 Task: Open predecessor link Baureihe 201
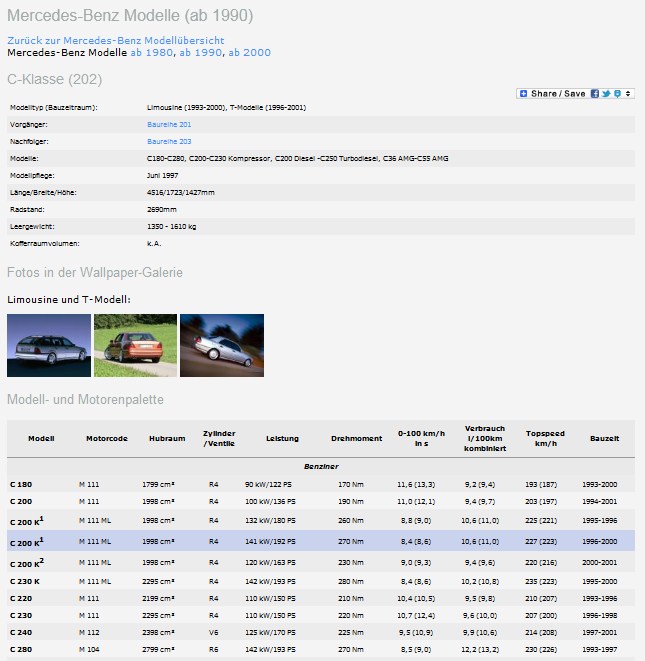coord(169,124)
